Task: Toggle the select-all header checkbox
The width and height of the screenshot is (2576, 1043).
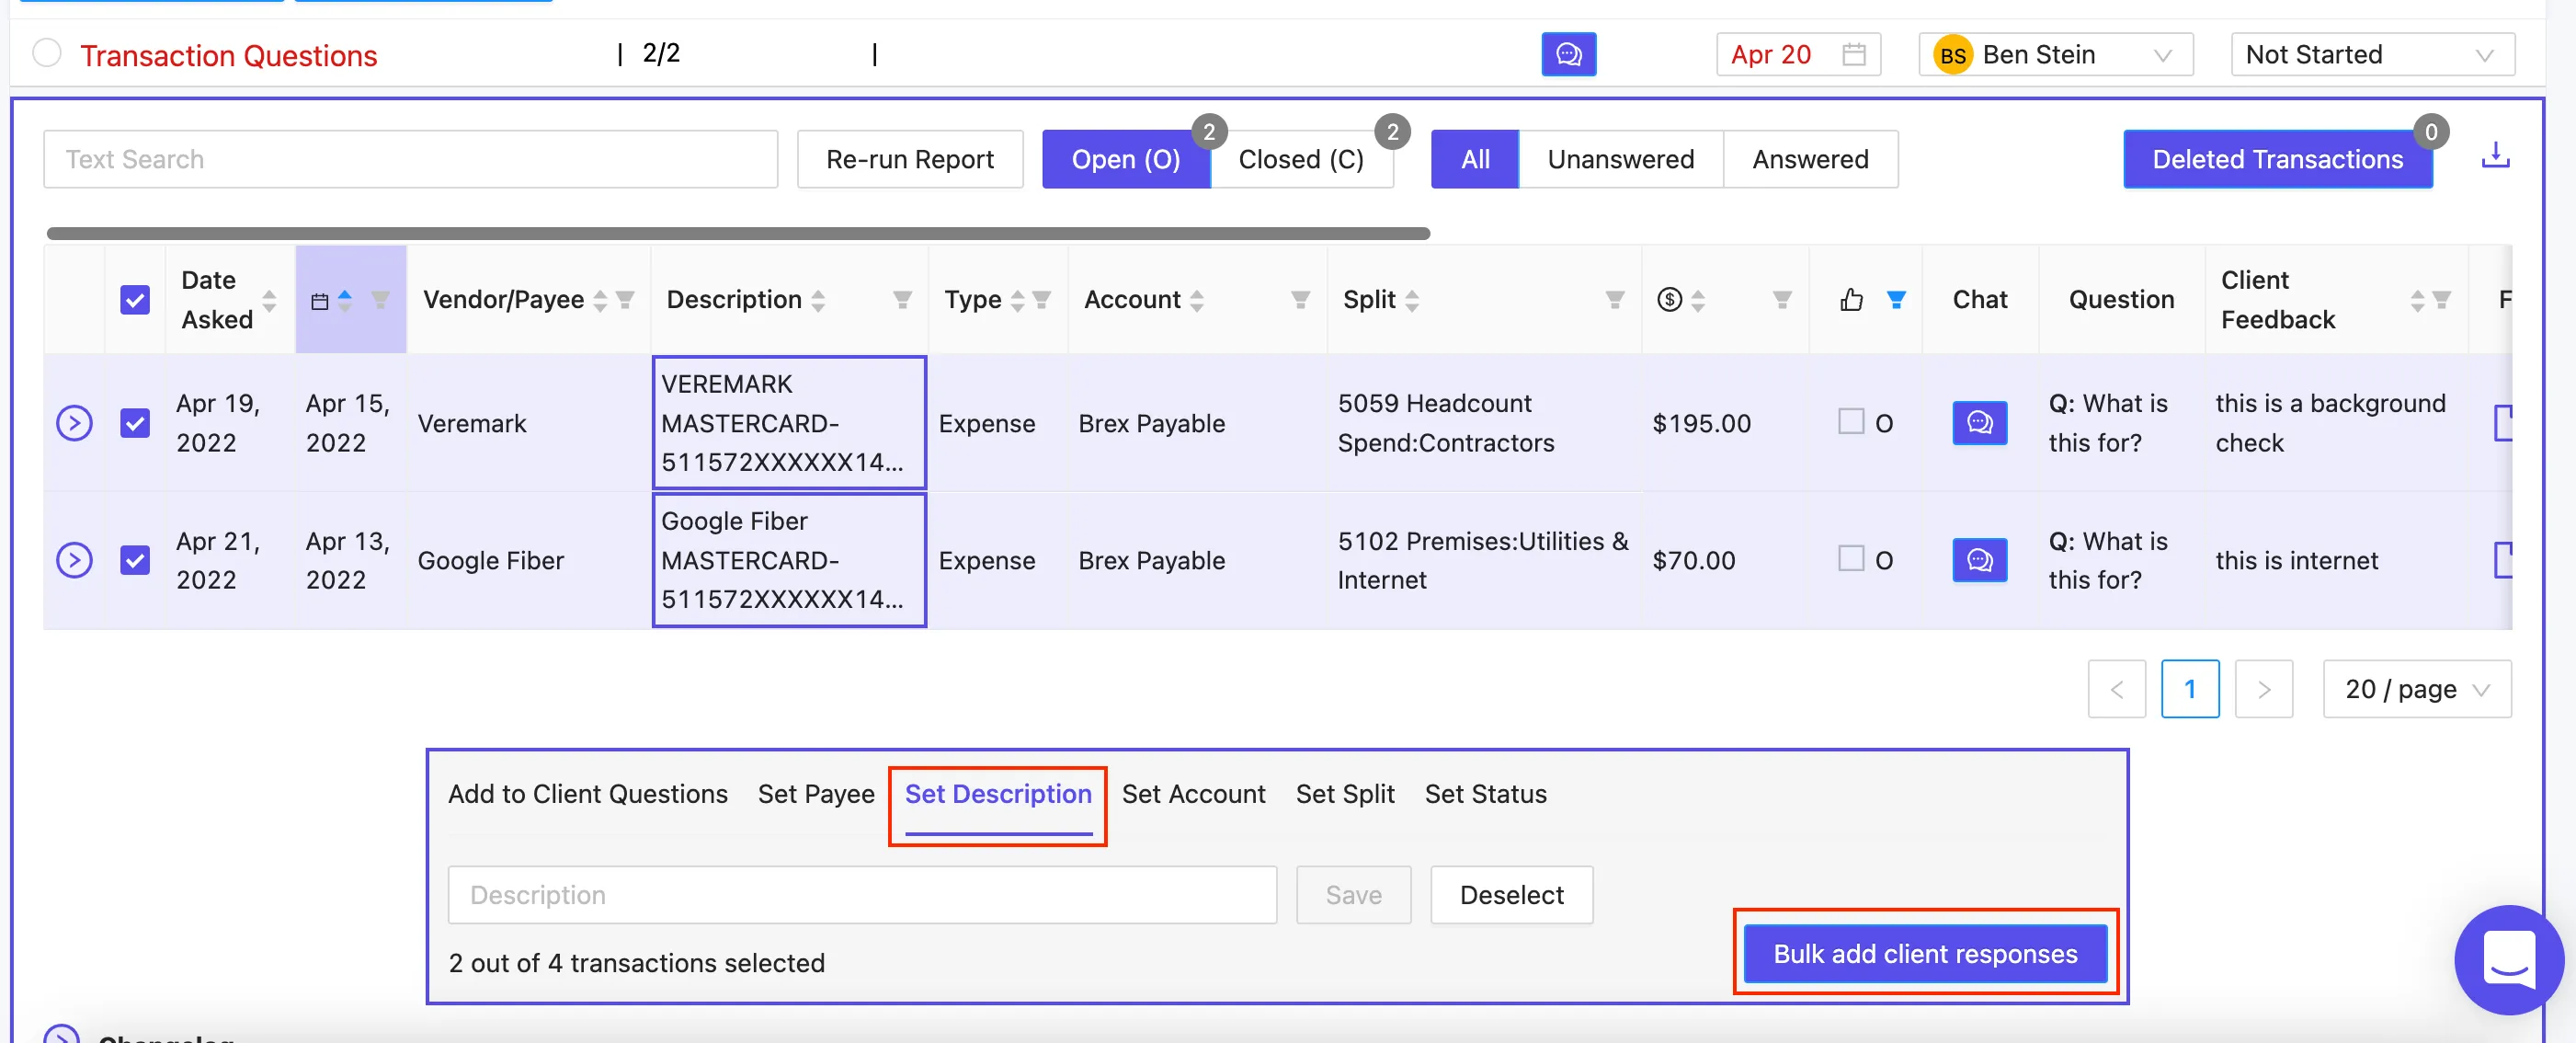Action: click(135, 300)
